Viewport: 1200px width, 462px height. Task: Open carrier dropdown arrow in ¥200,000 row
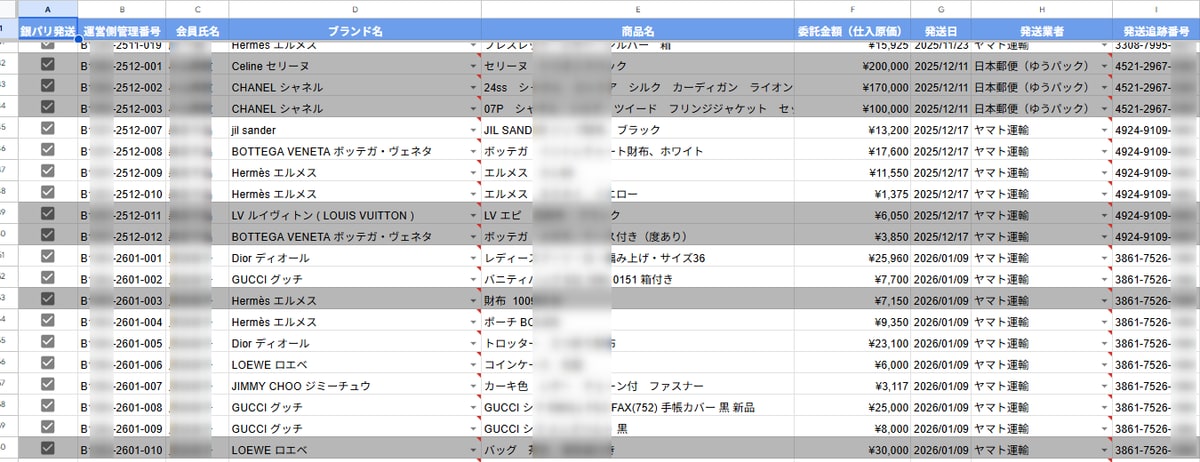click(1104, 66)
